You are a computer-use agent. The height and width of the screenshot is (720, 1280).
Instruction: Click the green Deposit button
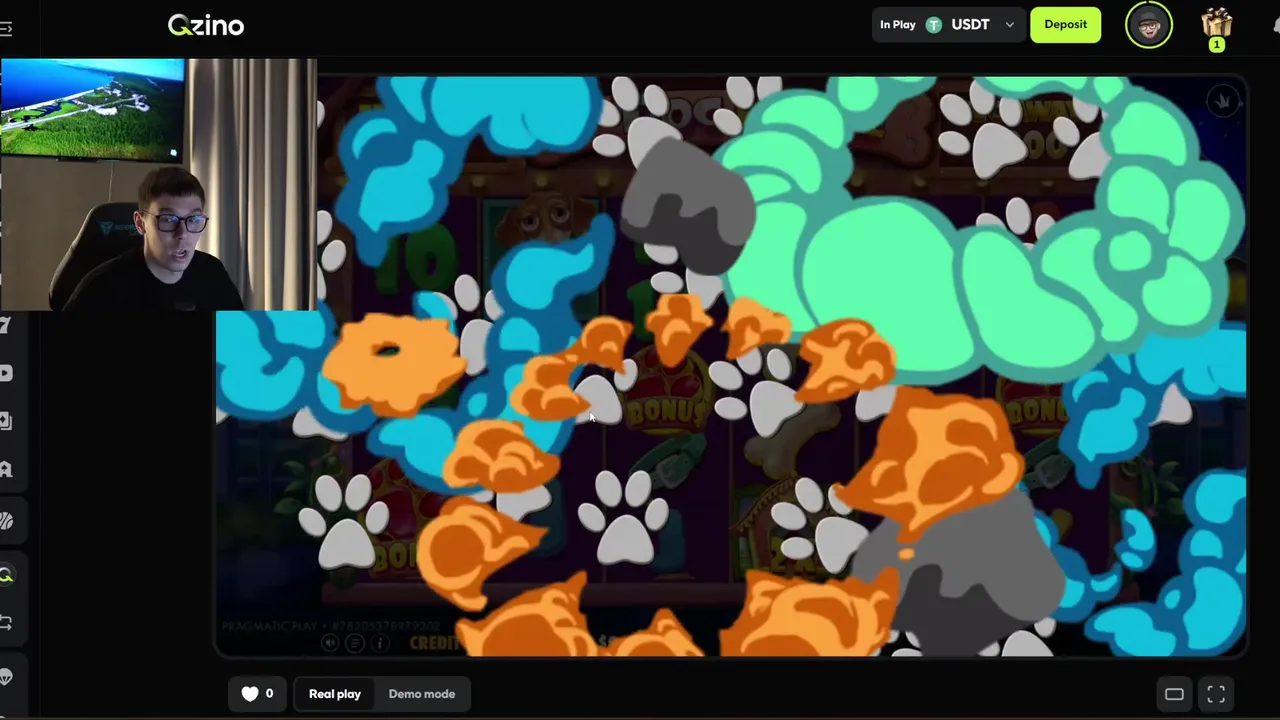(x=1065, y=25)
